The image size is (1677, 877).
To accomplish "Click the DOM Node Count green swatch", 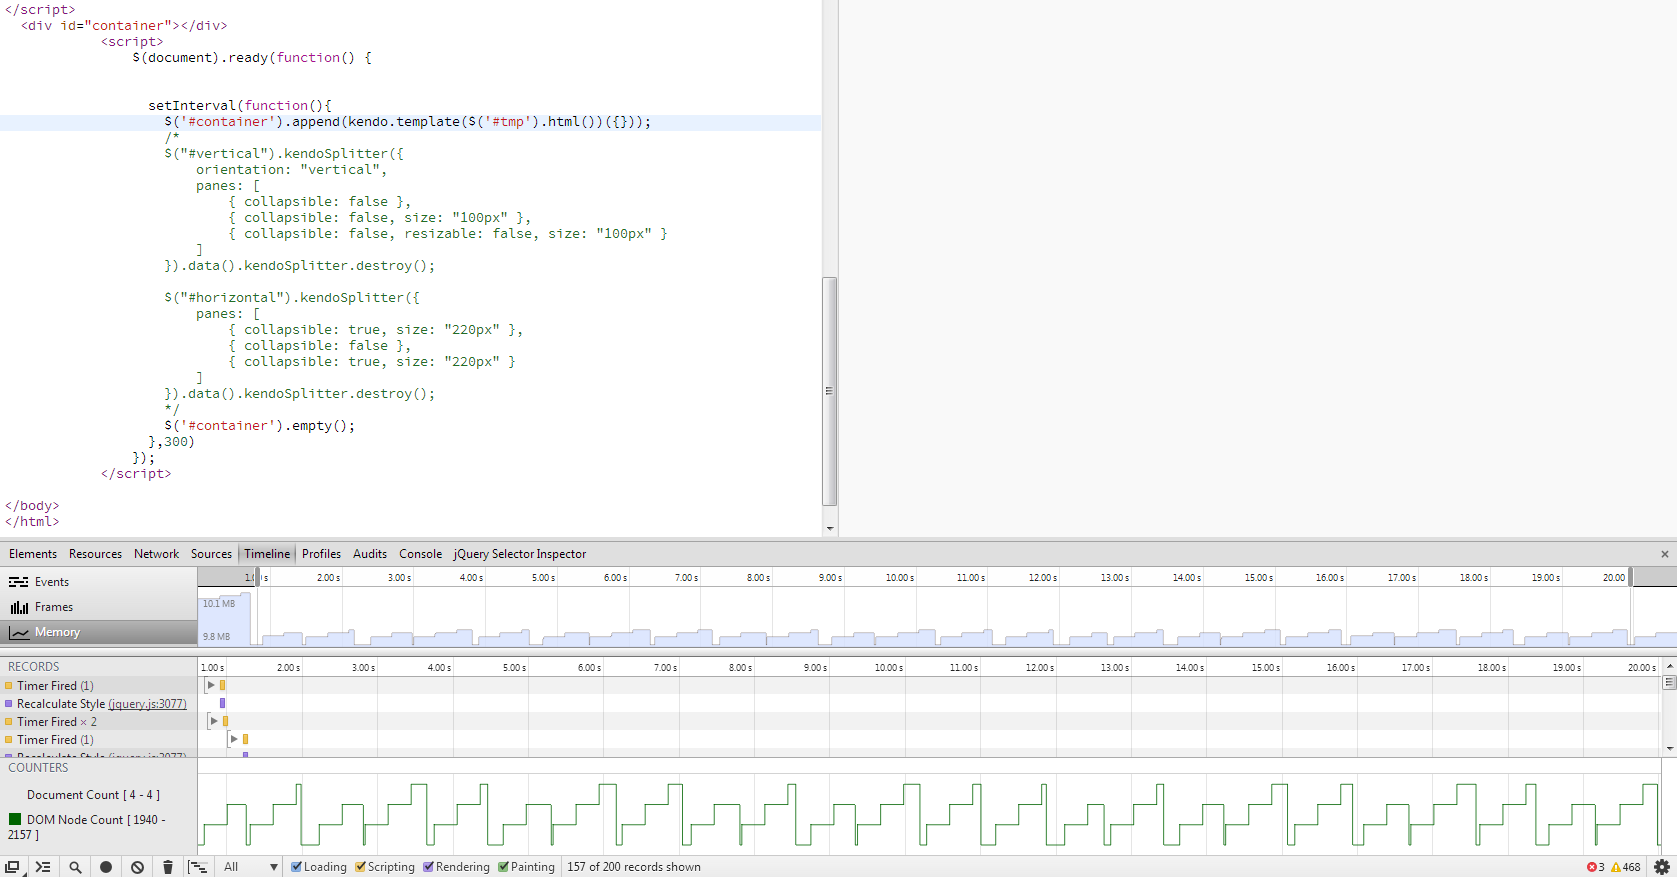I will point(15,820).
